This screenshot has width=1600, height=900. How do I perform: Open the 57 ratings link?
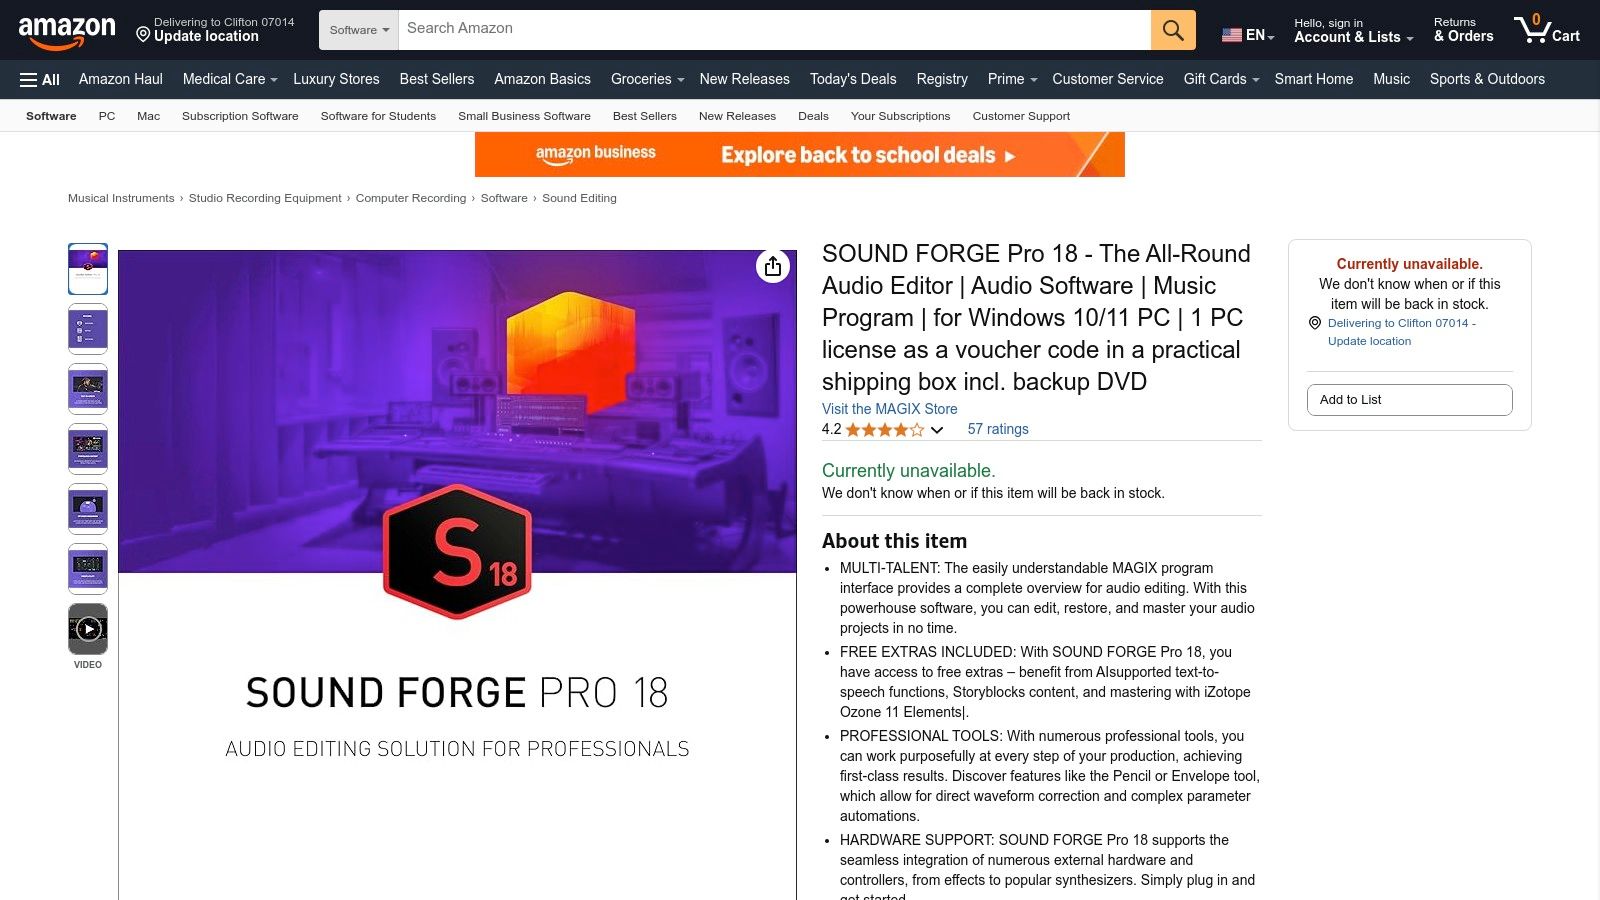point(998,429)
